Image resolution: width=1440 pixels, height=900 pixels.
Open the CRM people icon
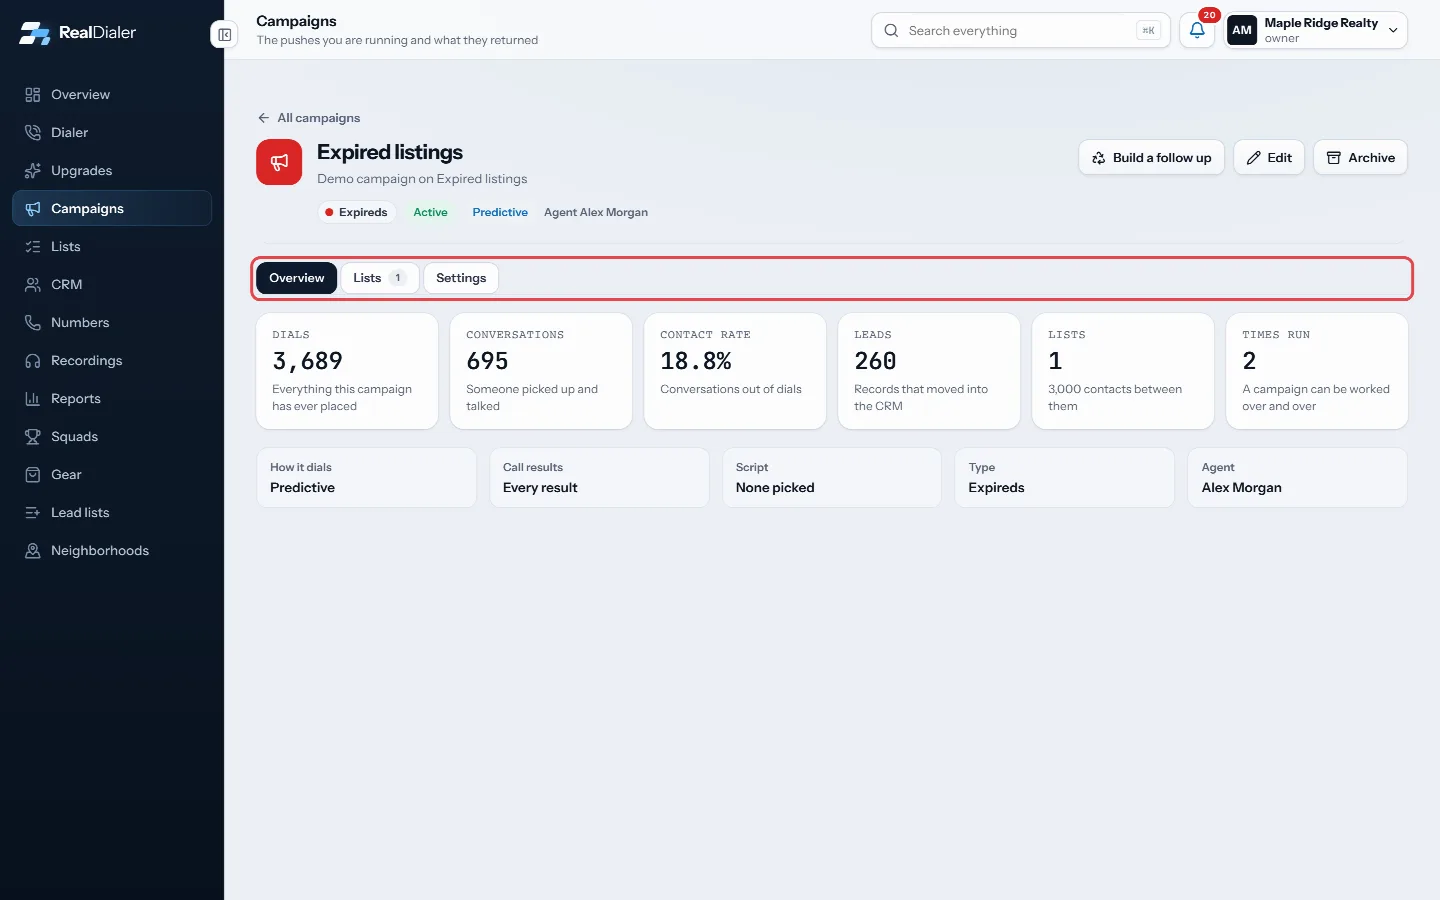(x=33, y=285)
